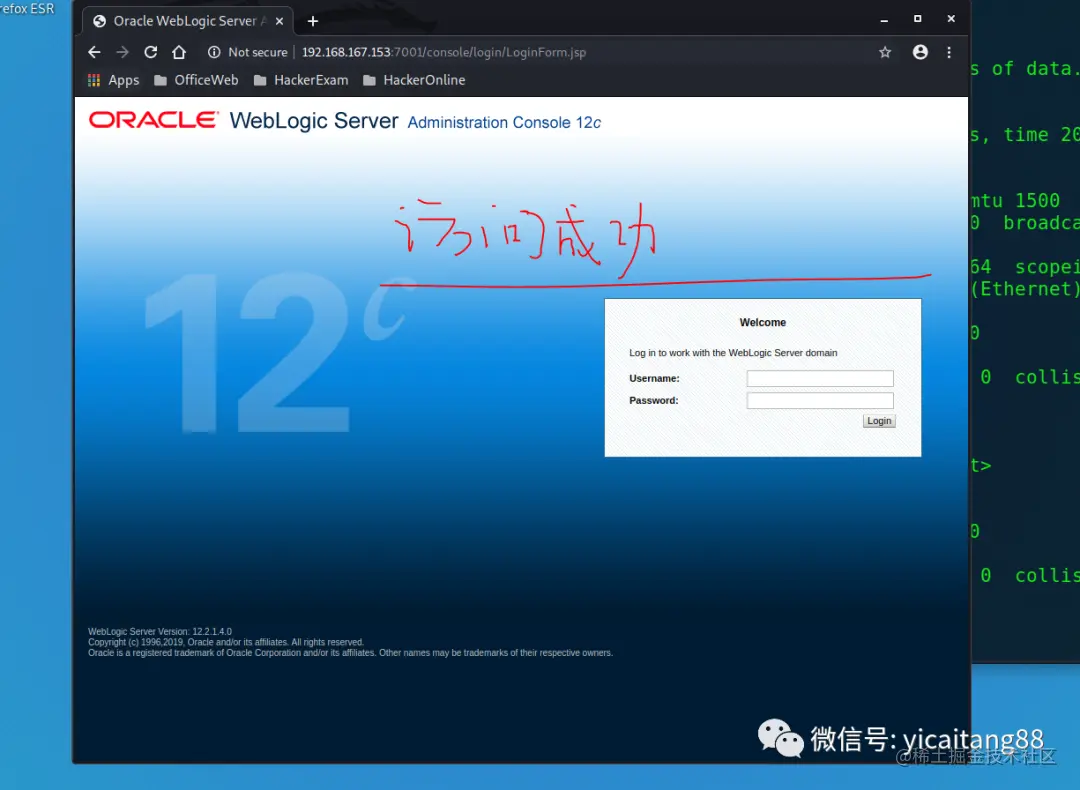Open a new browser tab
1080x790 pixels.
(313, 21)
